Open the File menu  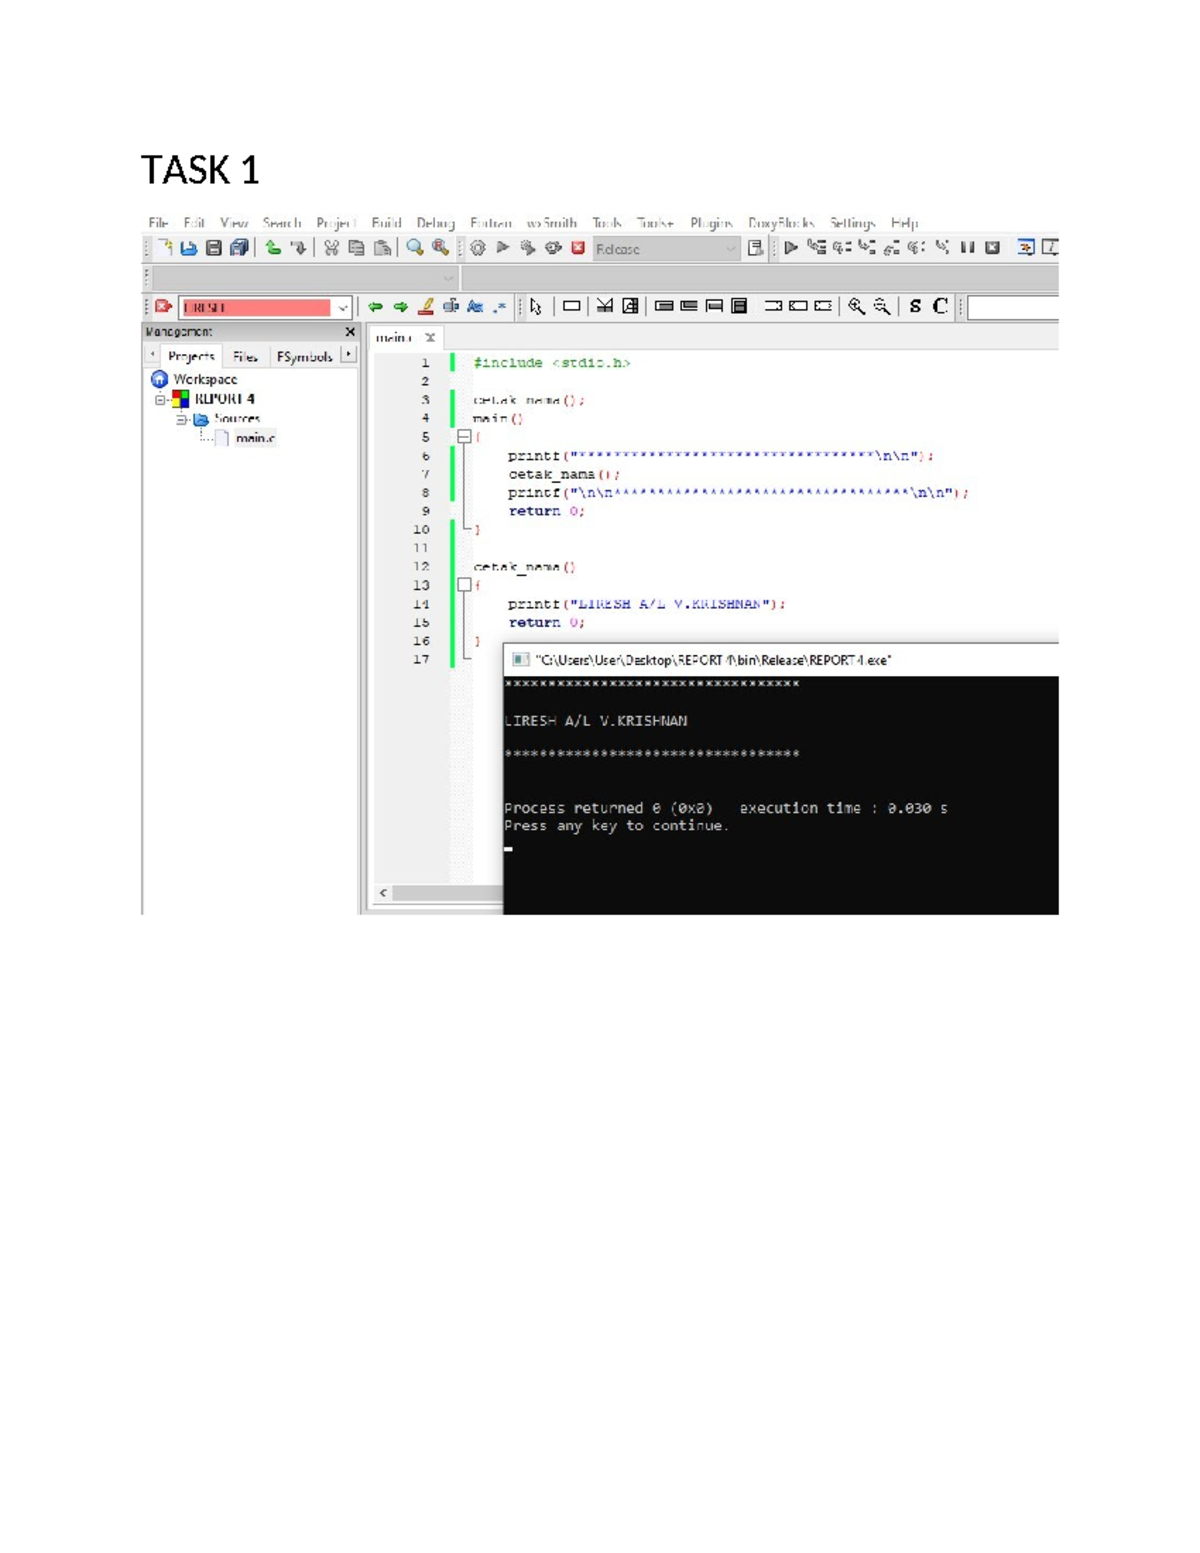(158, 223)
